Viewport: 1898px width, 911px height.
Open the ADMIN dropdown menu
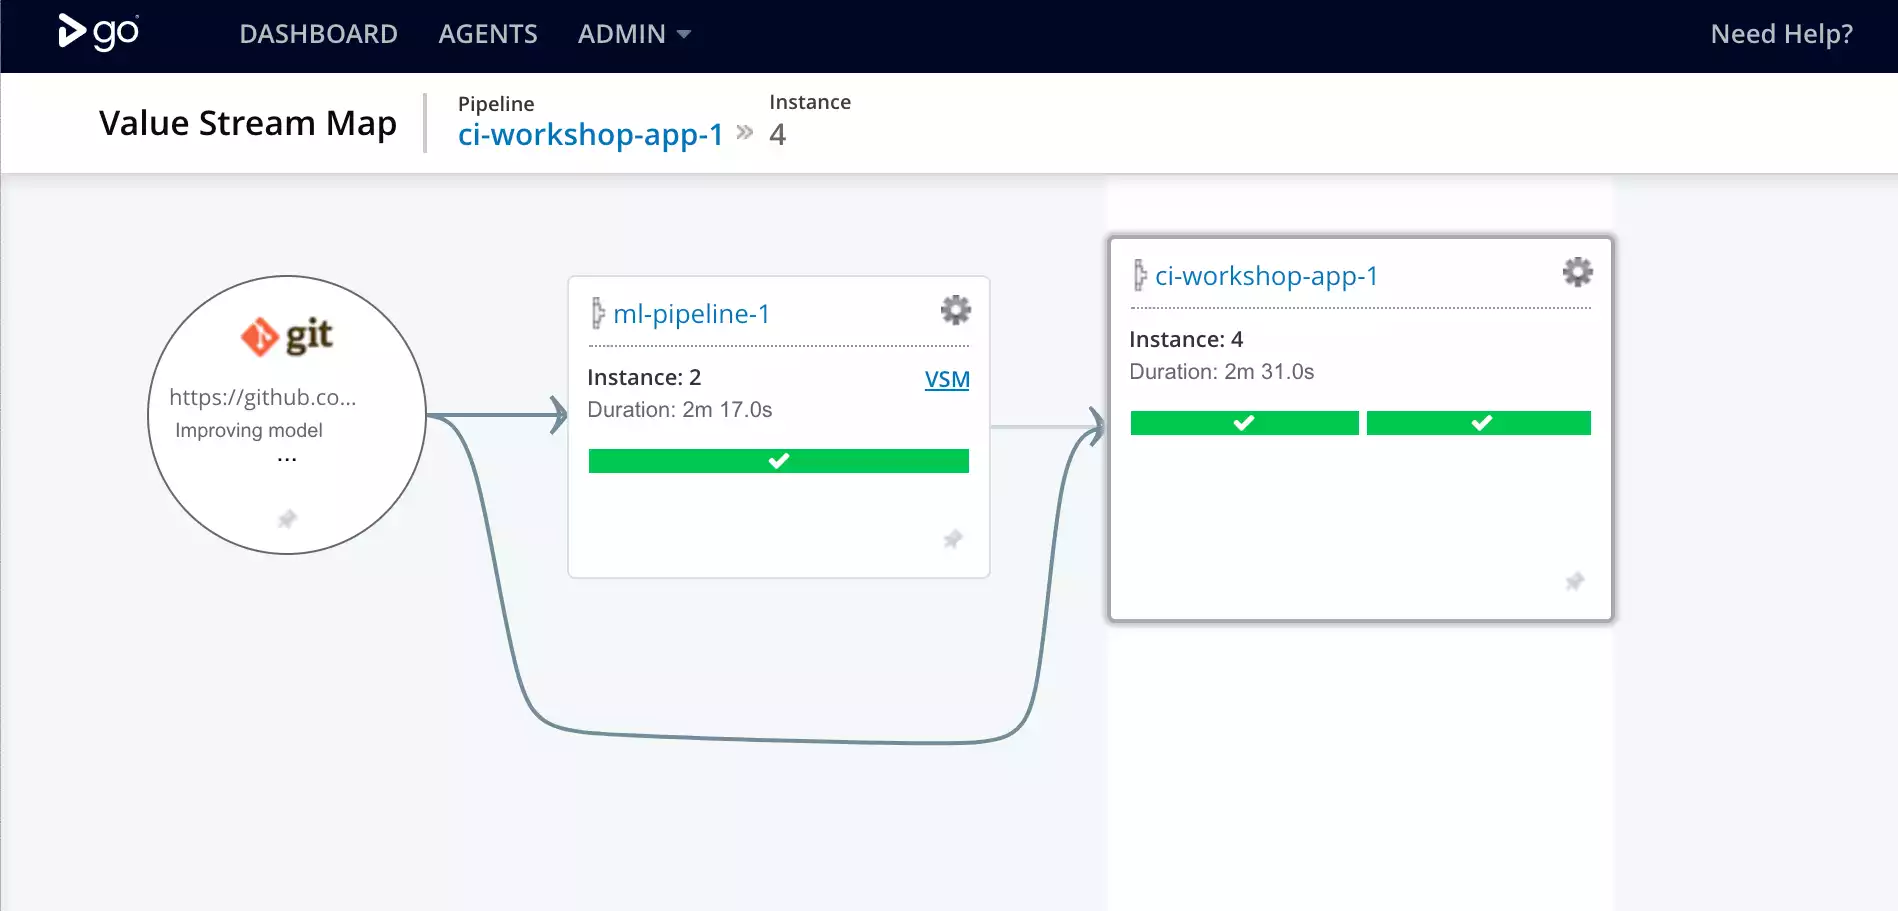[632, 33]
